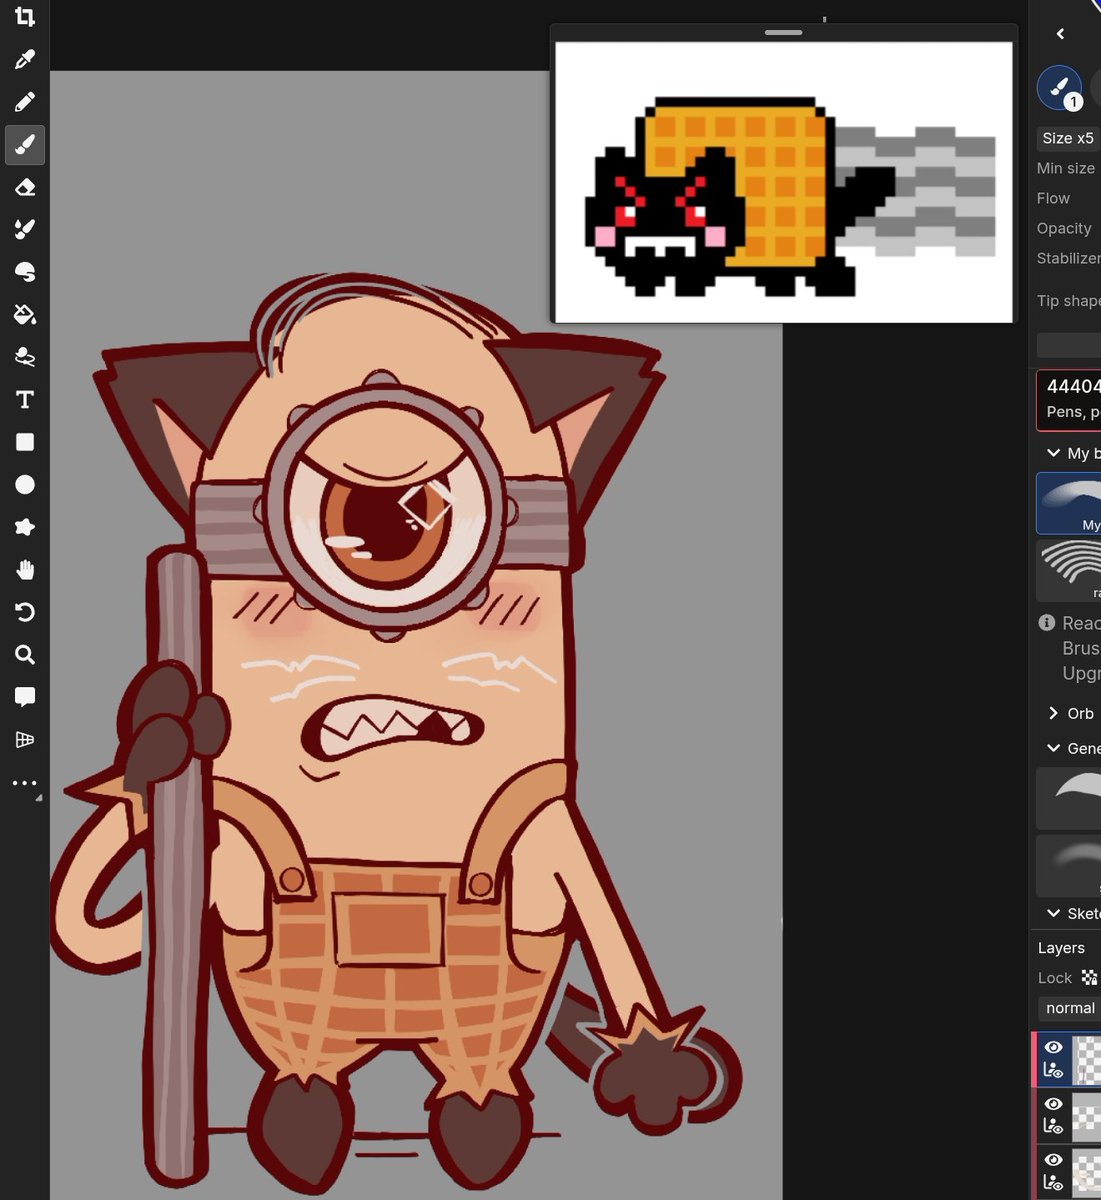Click the Lock label in Layers panel
The height and width of the screenshot is (1200, 1101).
(1055, 978)
